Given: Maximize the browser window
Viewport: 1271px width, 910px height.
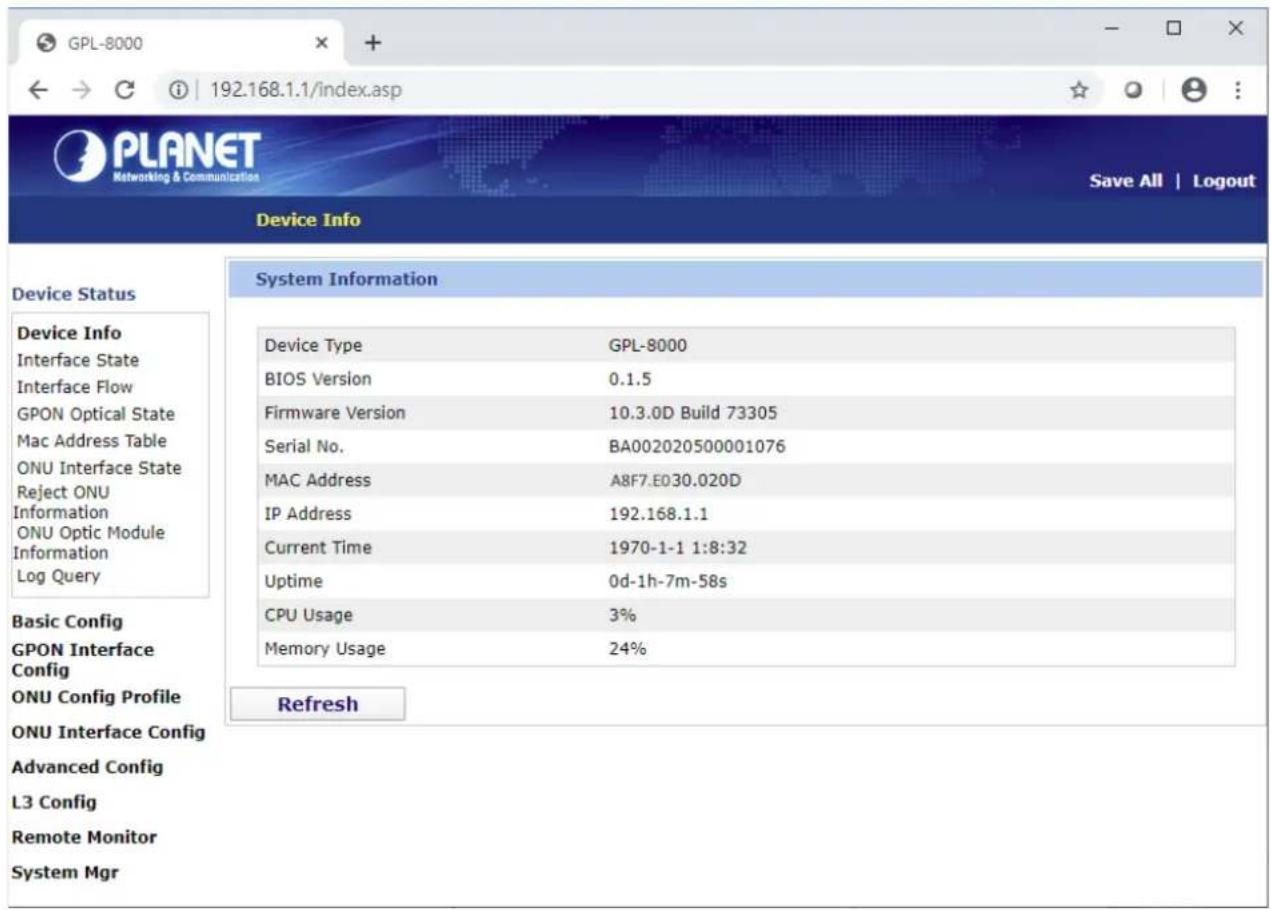Looking at the screenshot, I should 1174,28.
